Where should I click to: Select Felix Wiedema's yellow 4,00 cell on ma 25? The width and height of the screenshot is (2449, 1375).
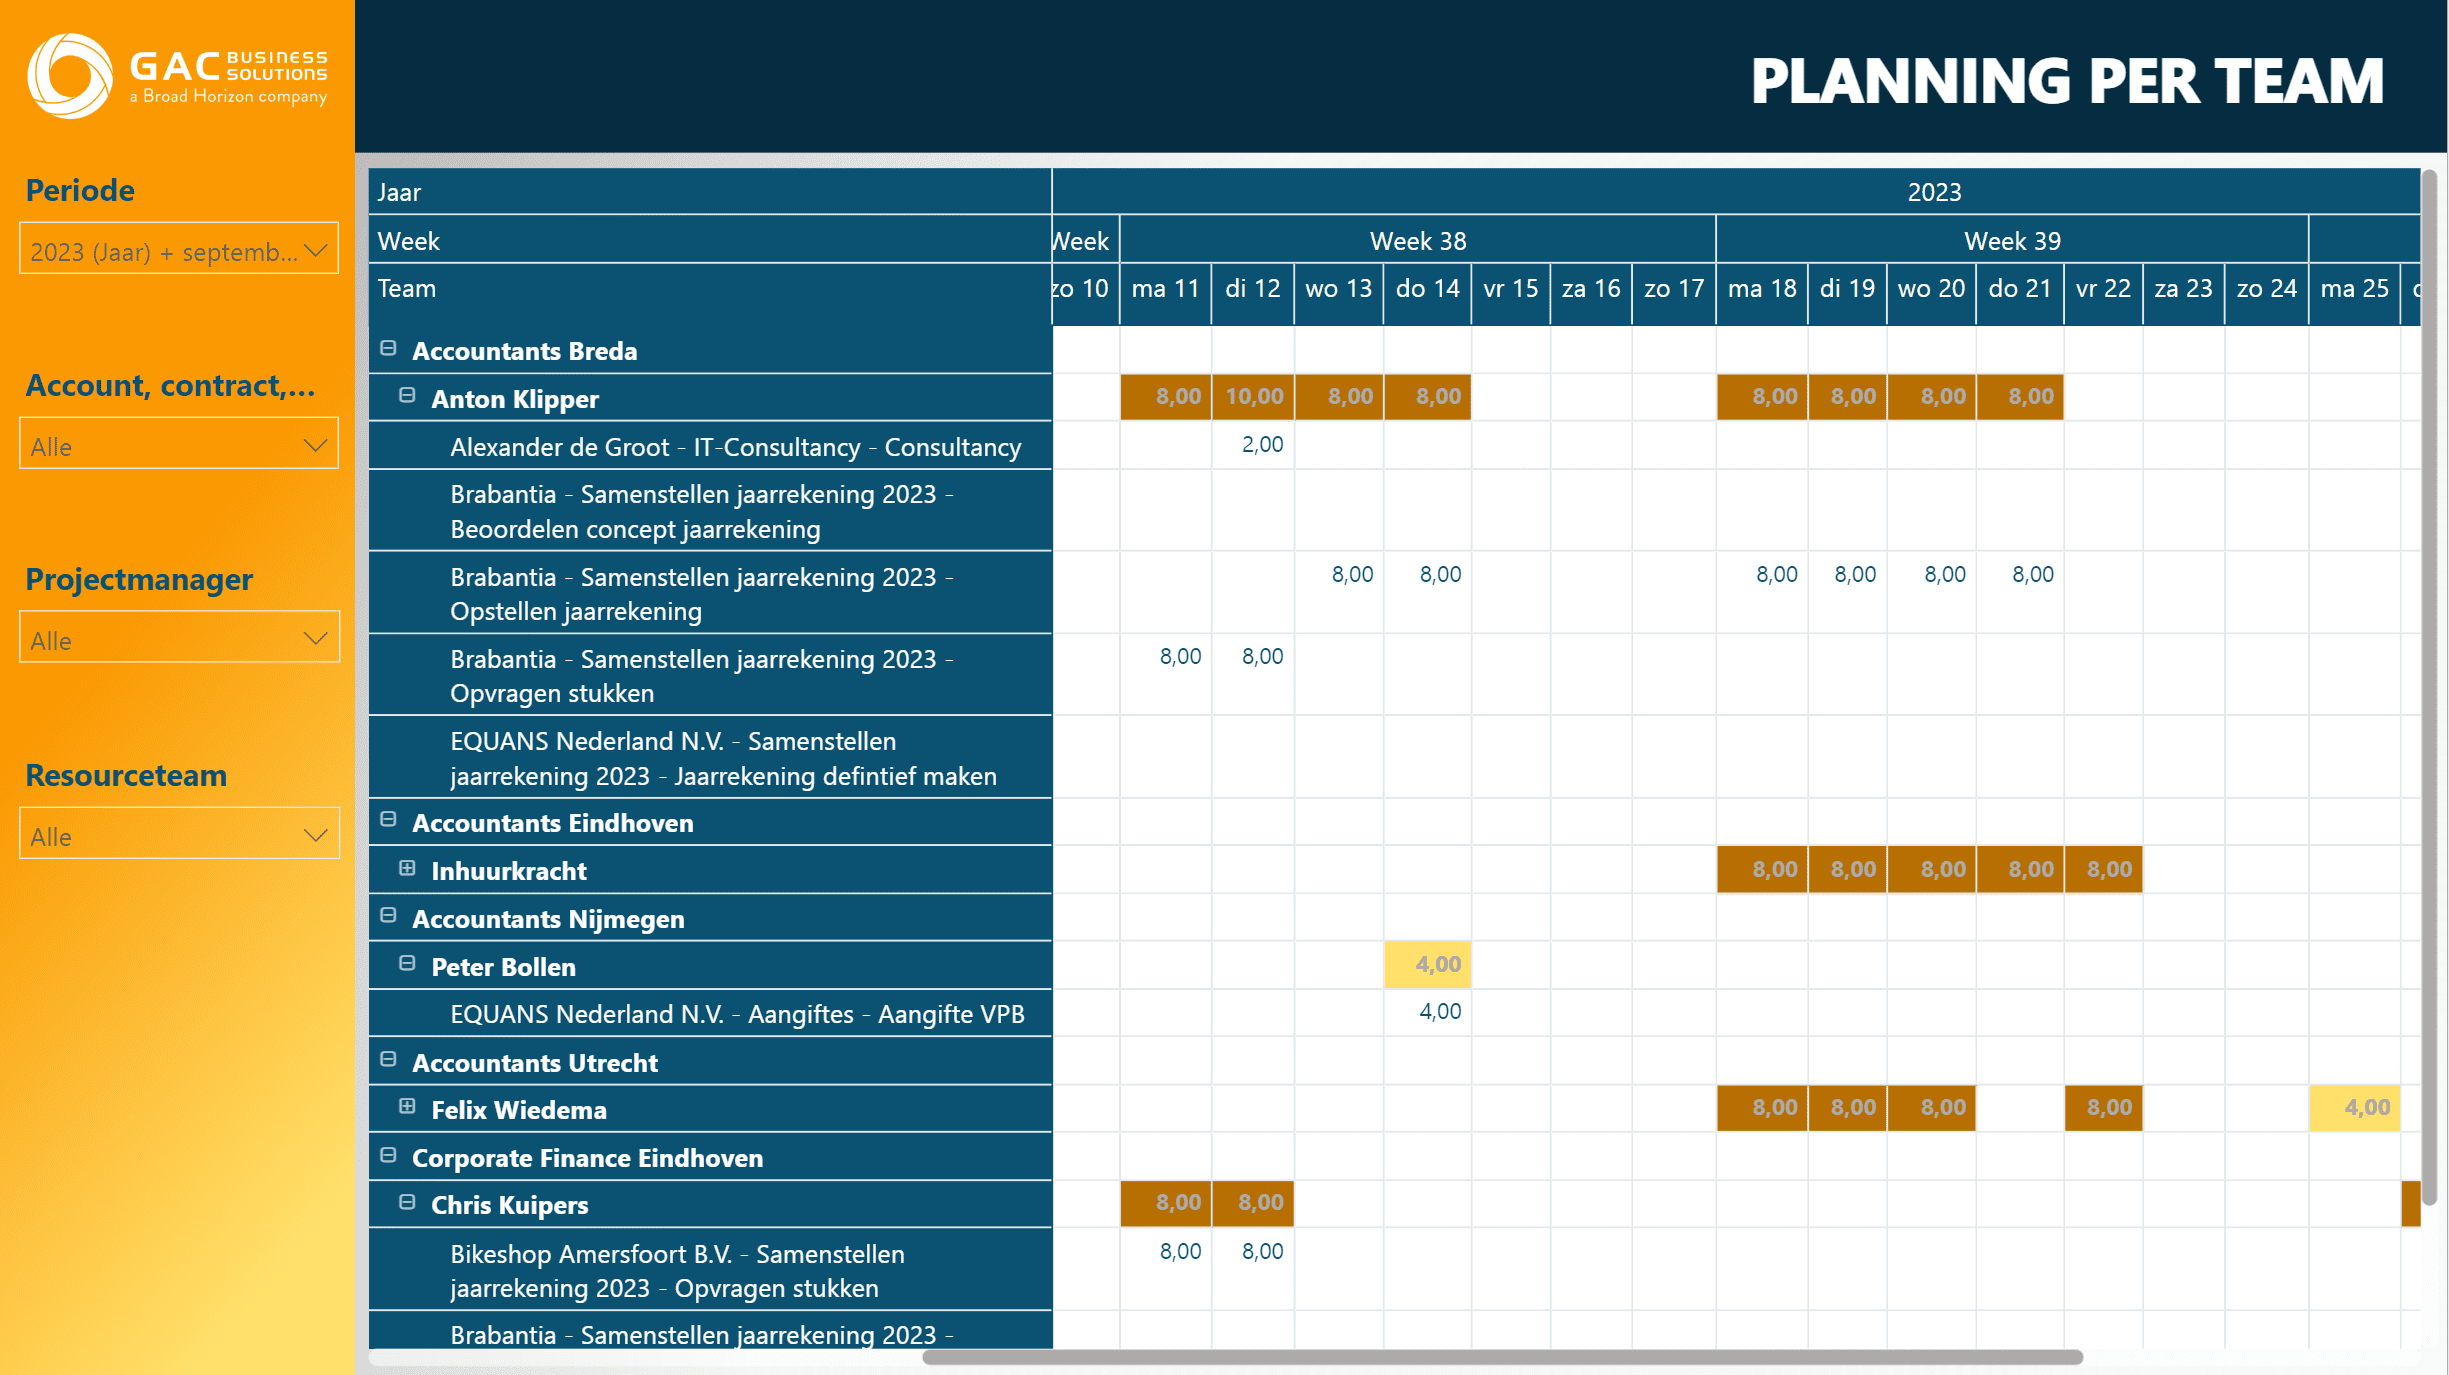click(x=2354, y=1108)
